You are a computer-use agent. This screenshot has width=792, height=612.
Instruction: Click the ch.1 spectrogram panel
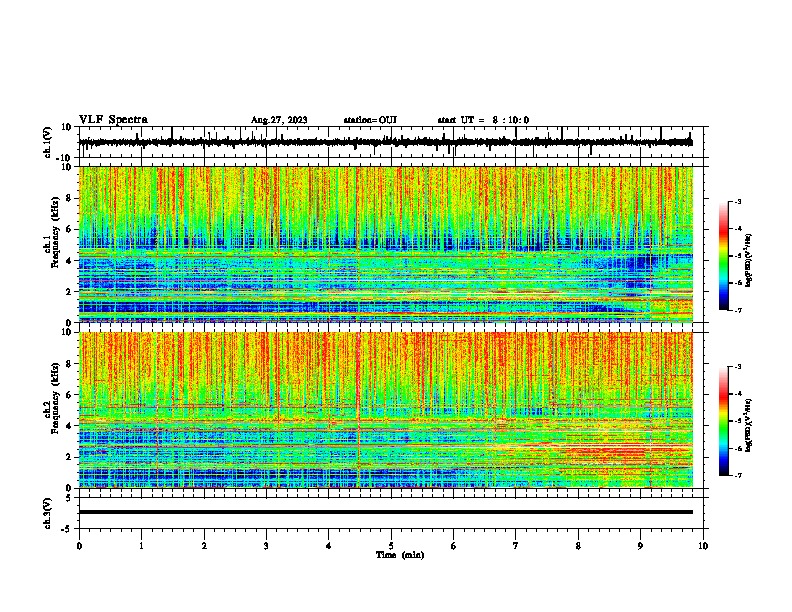click(x=386, y=244)
